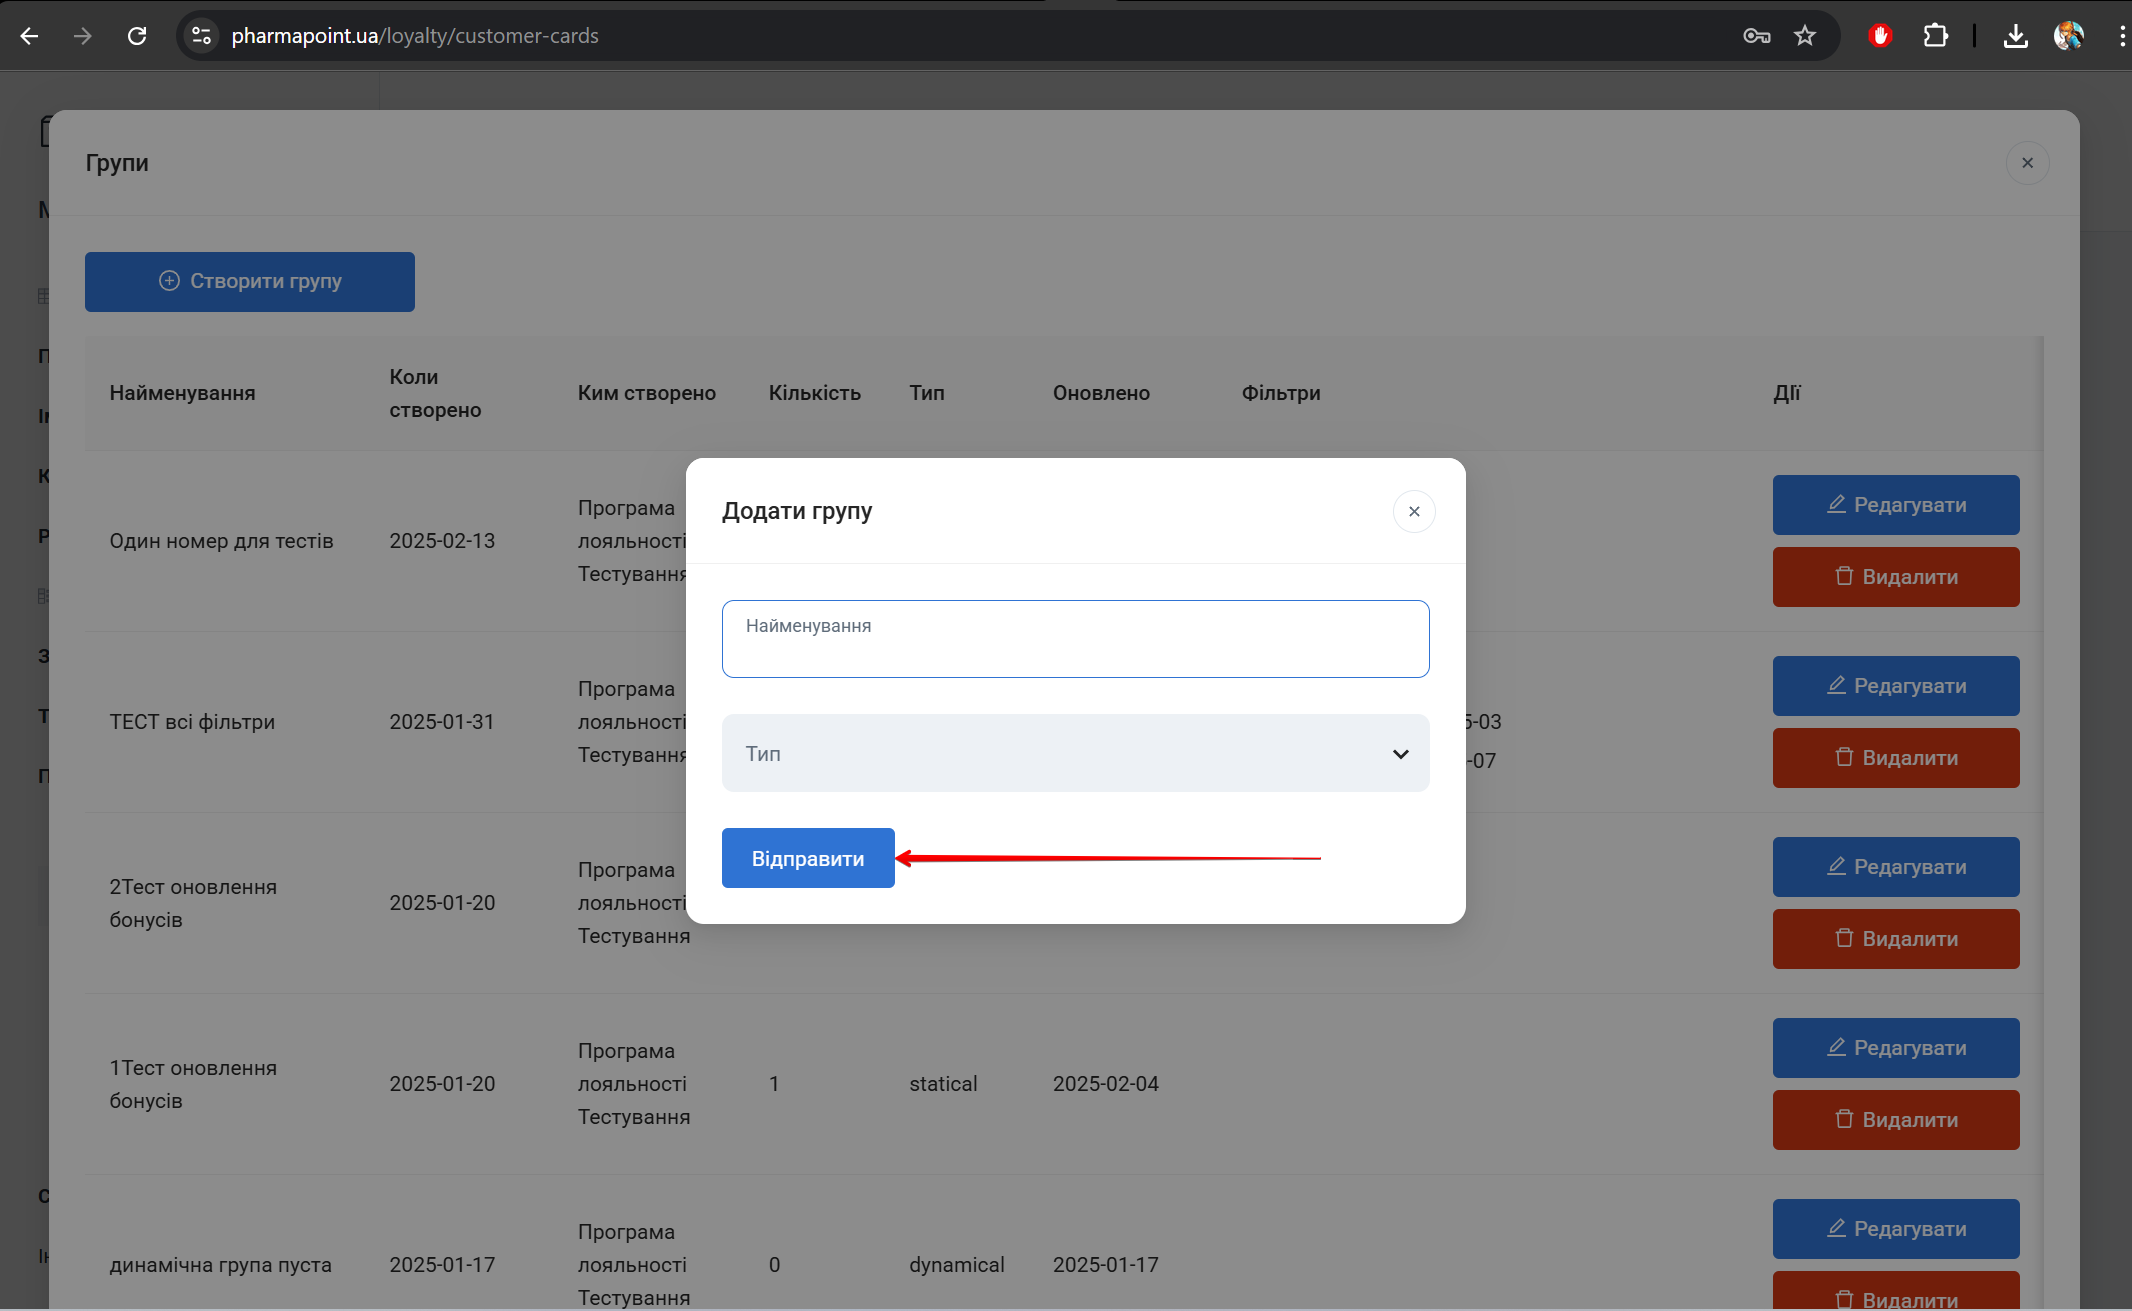Submit with Відправити button
Image resolution: width=2132 pixels, height=1311 pixels.
808,858
